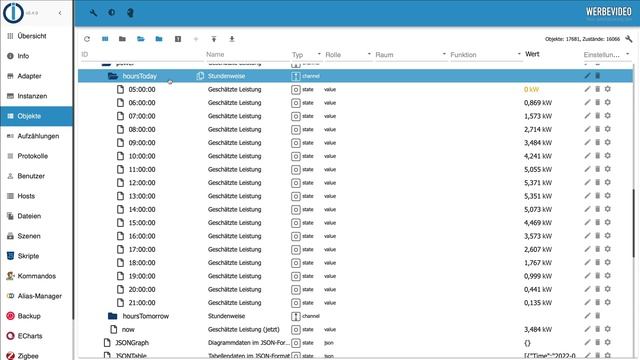This screenshot has height=360, width=640.
Task: Open Aufzählungen page
Action: (37, 136)
